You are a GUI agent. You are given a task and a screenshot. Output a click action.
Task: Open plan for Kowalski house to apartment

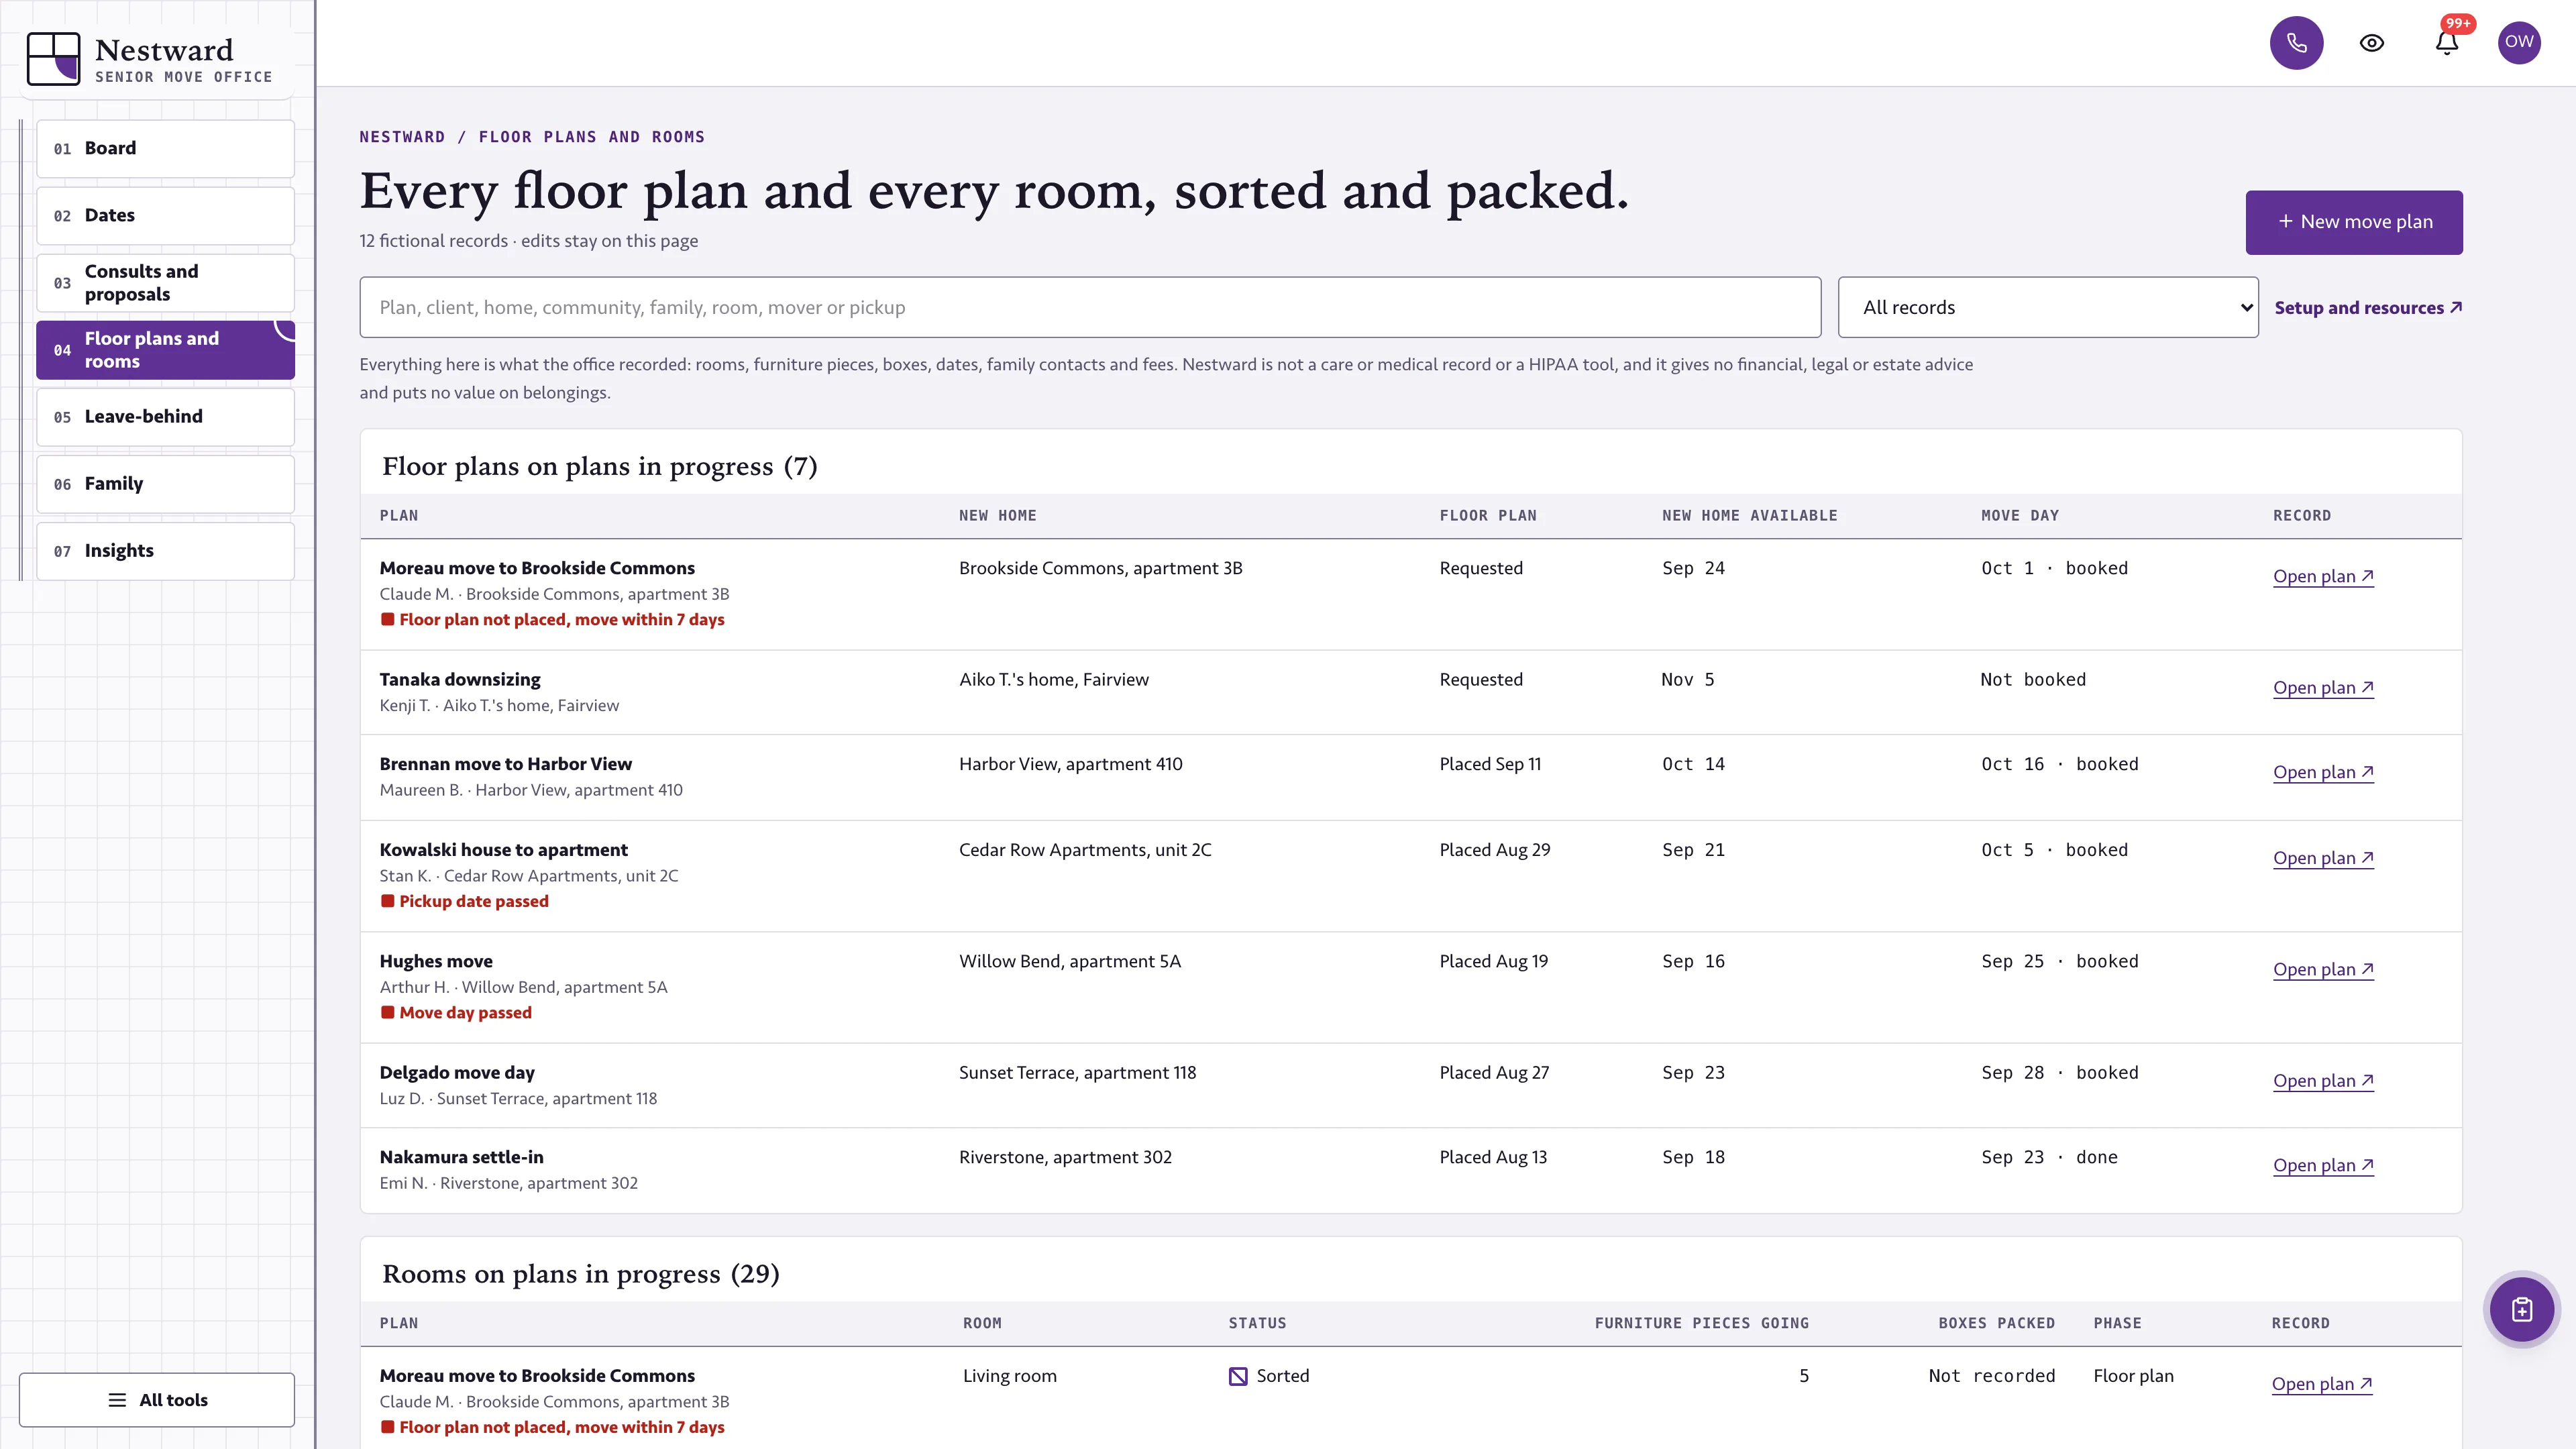tap(2323, 858)
